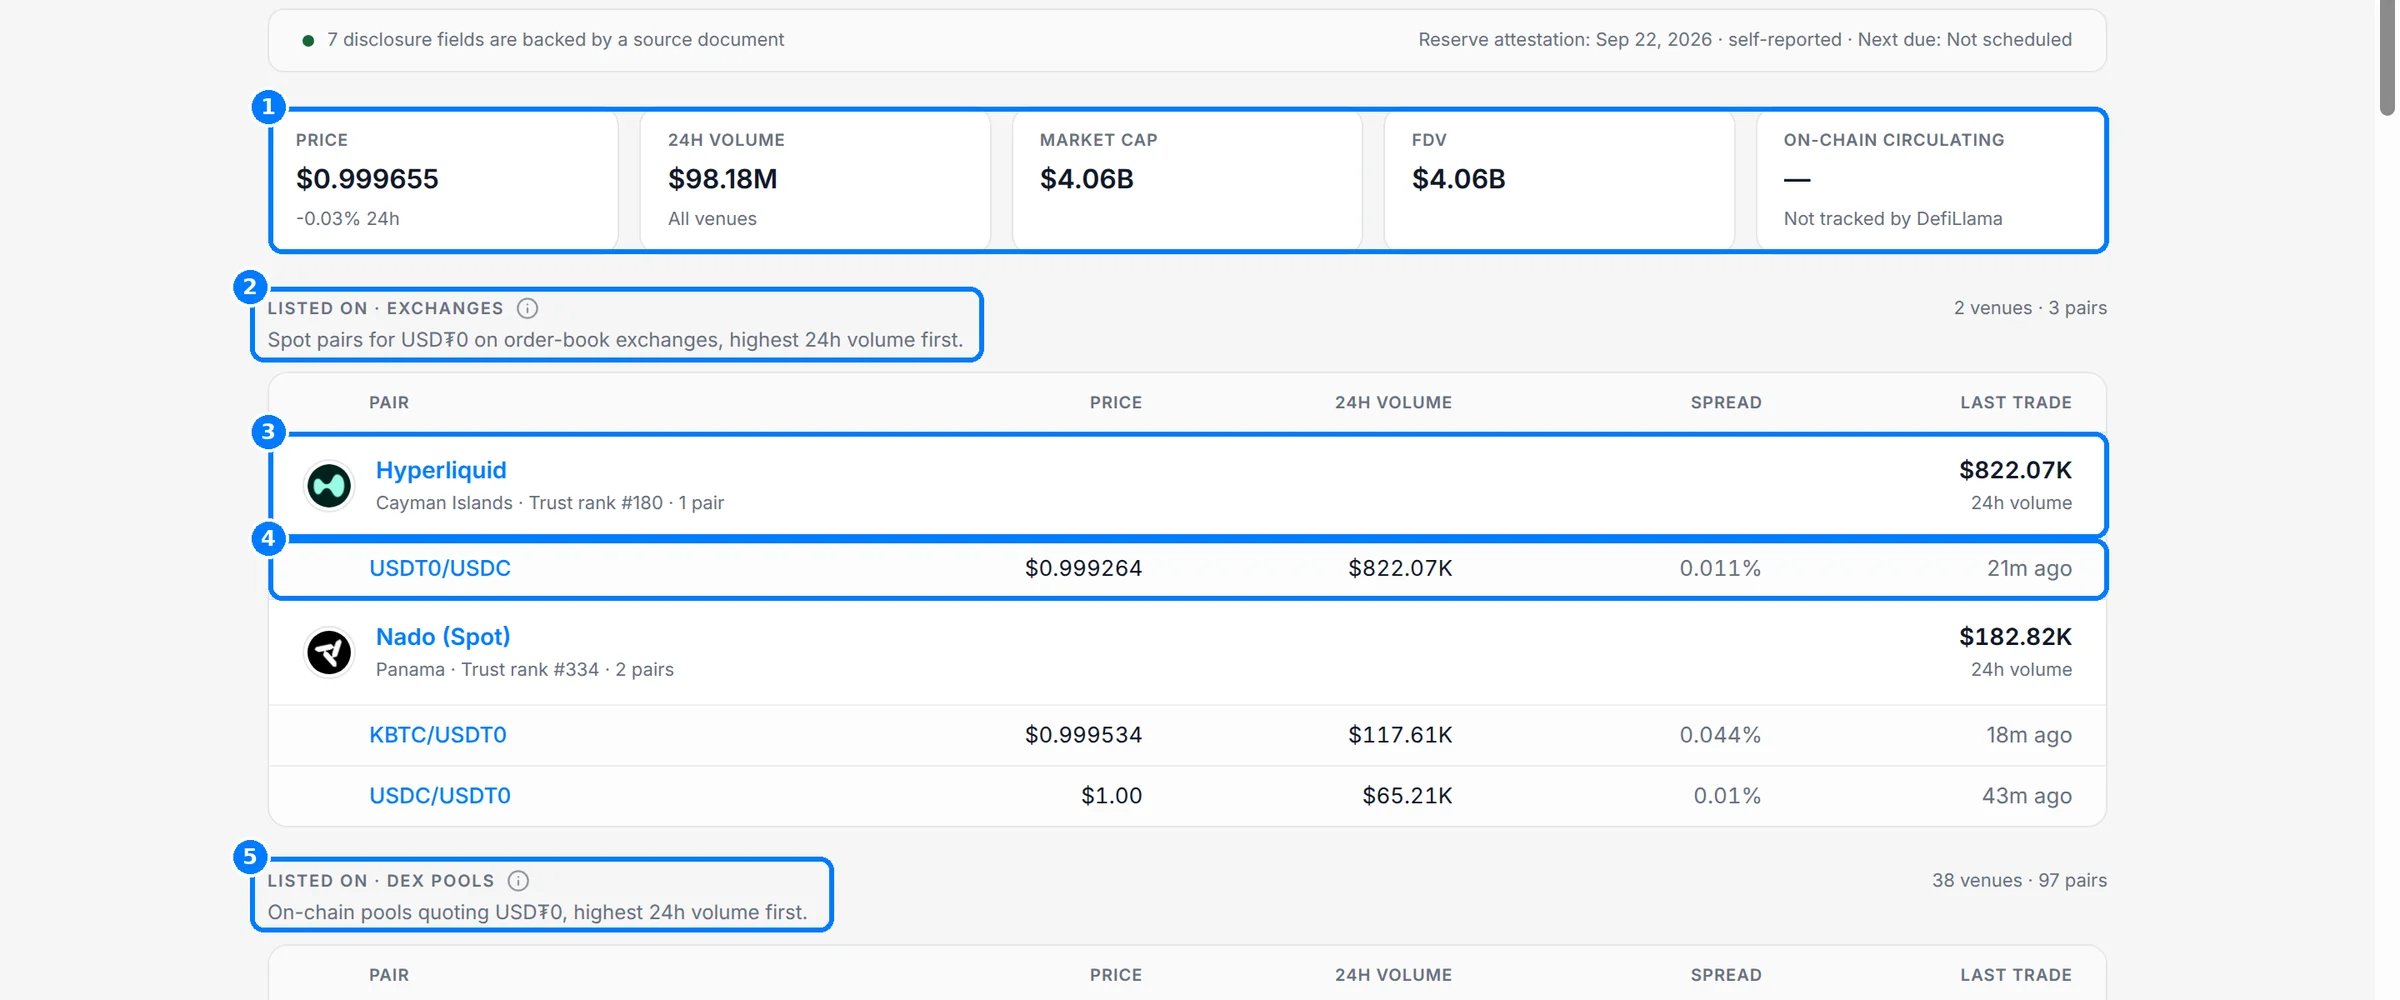Select the $0.999655 price value
This screenshot has width=2400, height=1000.
pyautogui.click(x=367, y=179)
